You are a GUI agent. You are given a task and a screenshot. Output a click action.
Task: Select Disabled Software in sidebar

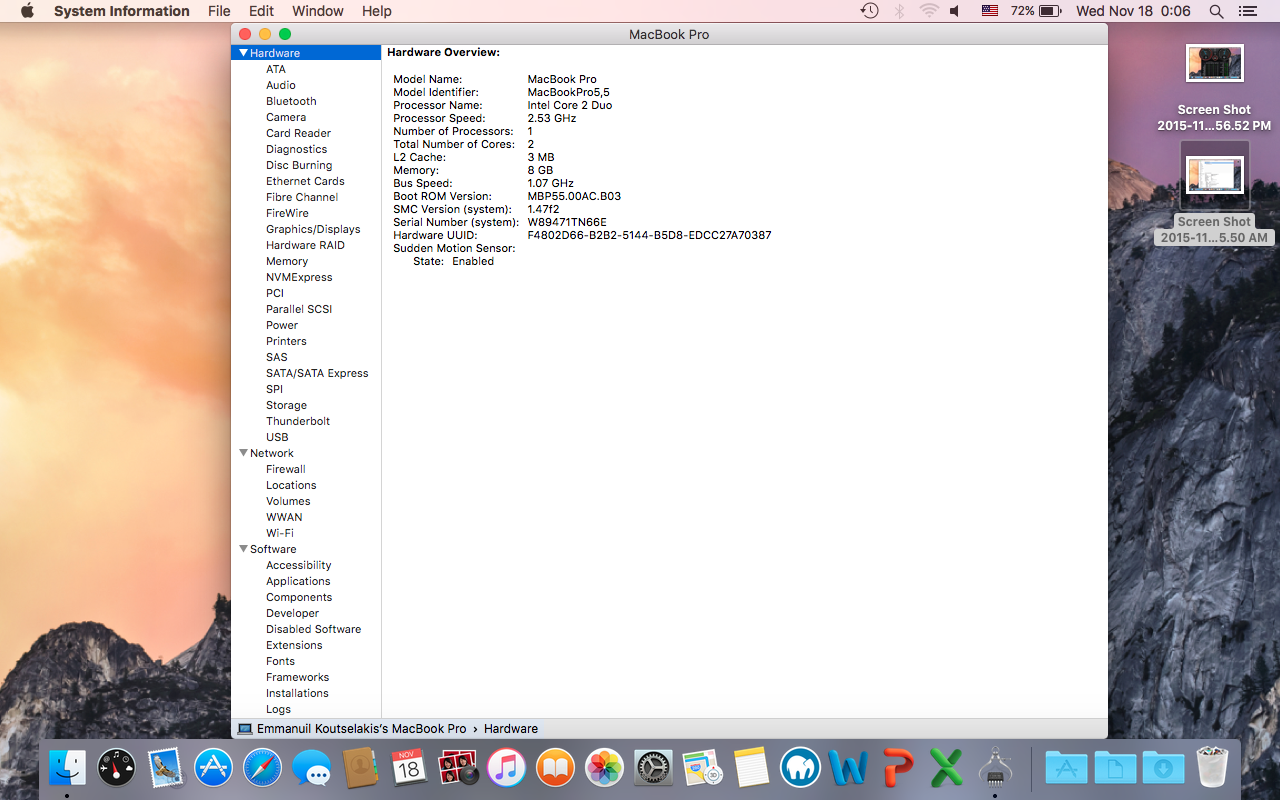point(313,629)
